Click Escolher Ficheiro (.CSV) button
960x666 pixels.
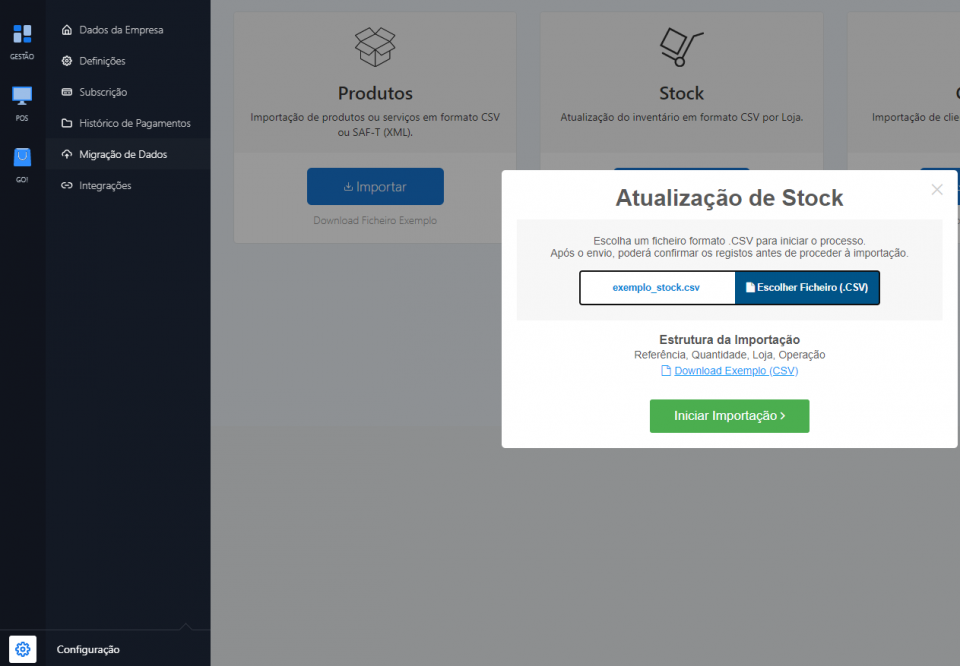809,287
